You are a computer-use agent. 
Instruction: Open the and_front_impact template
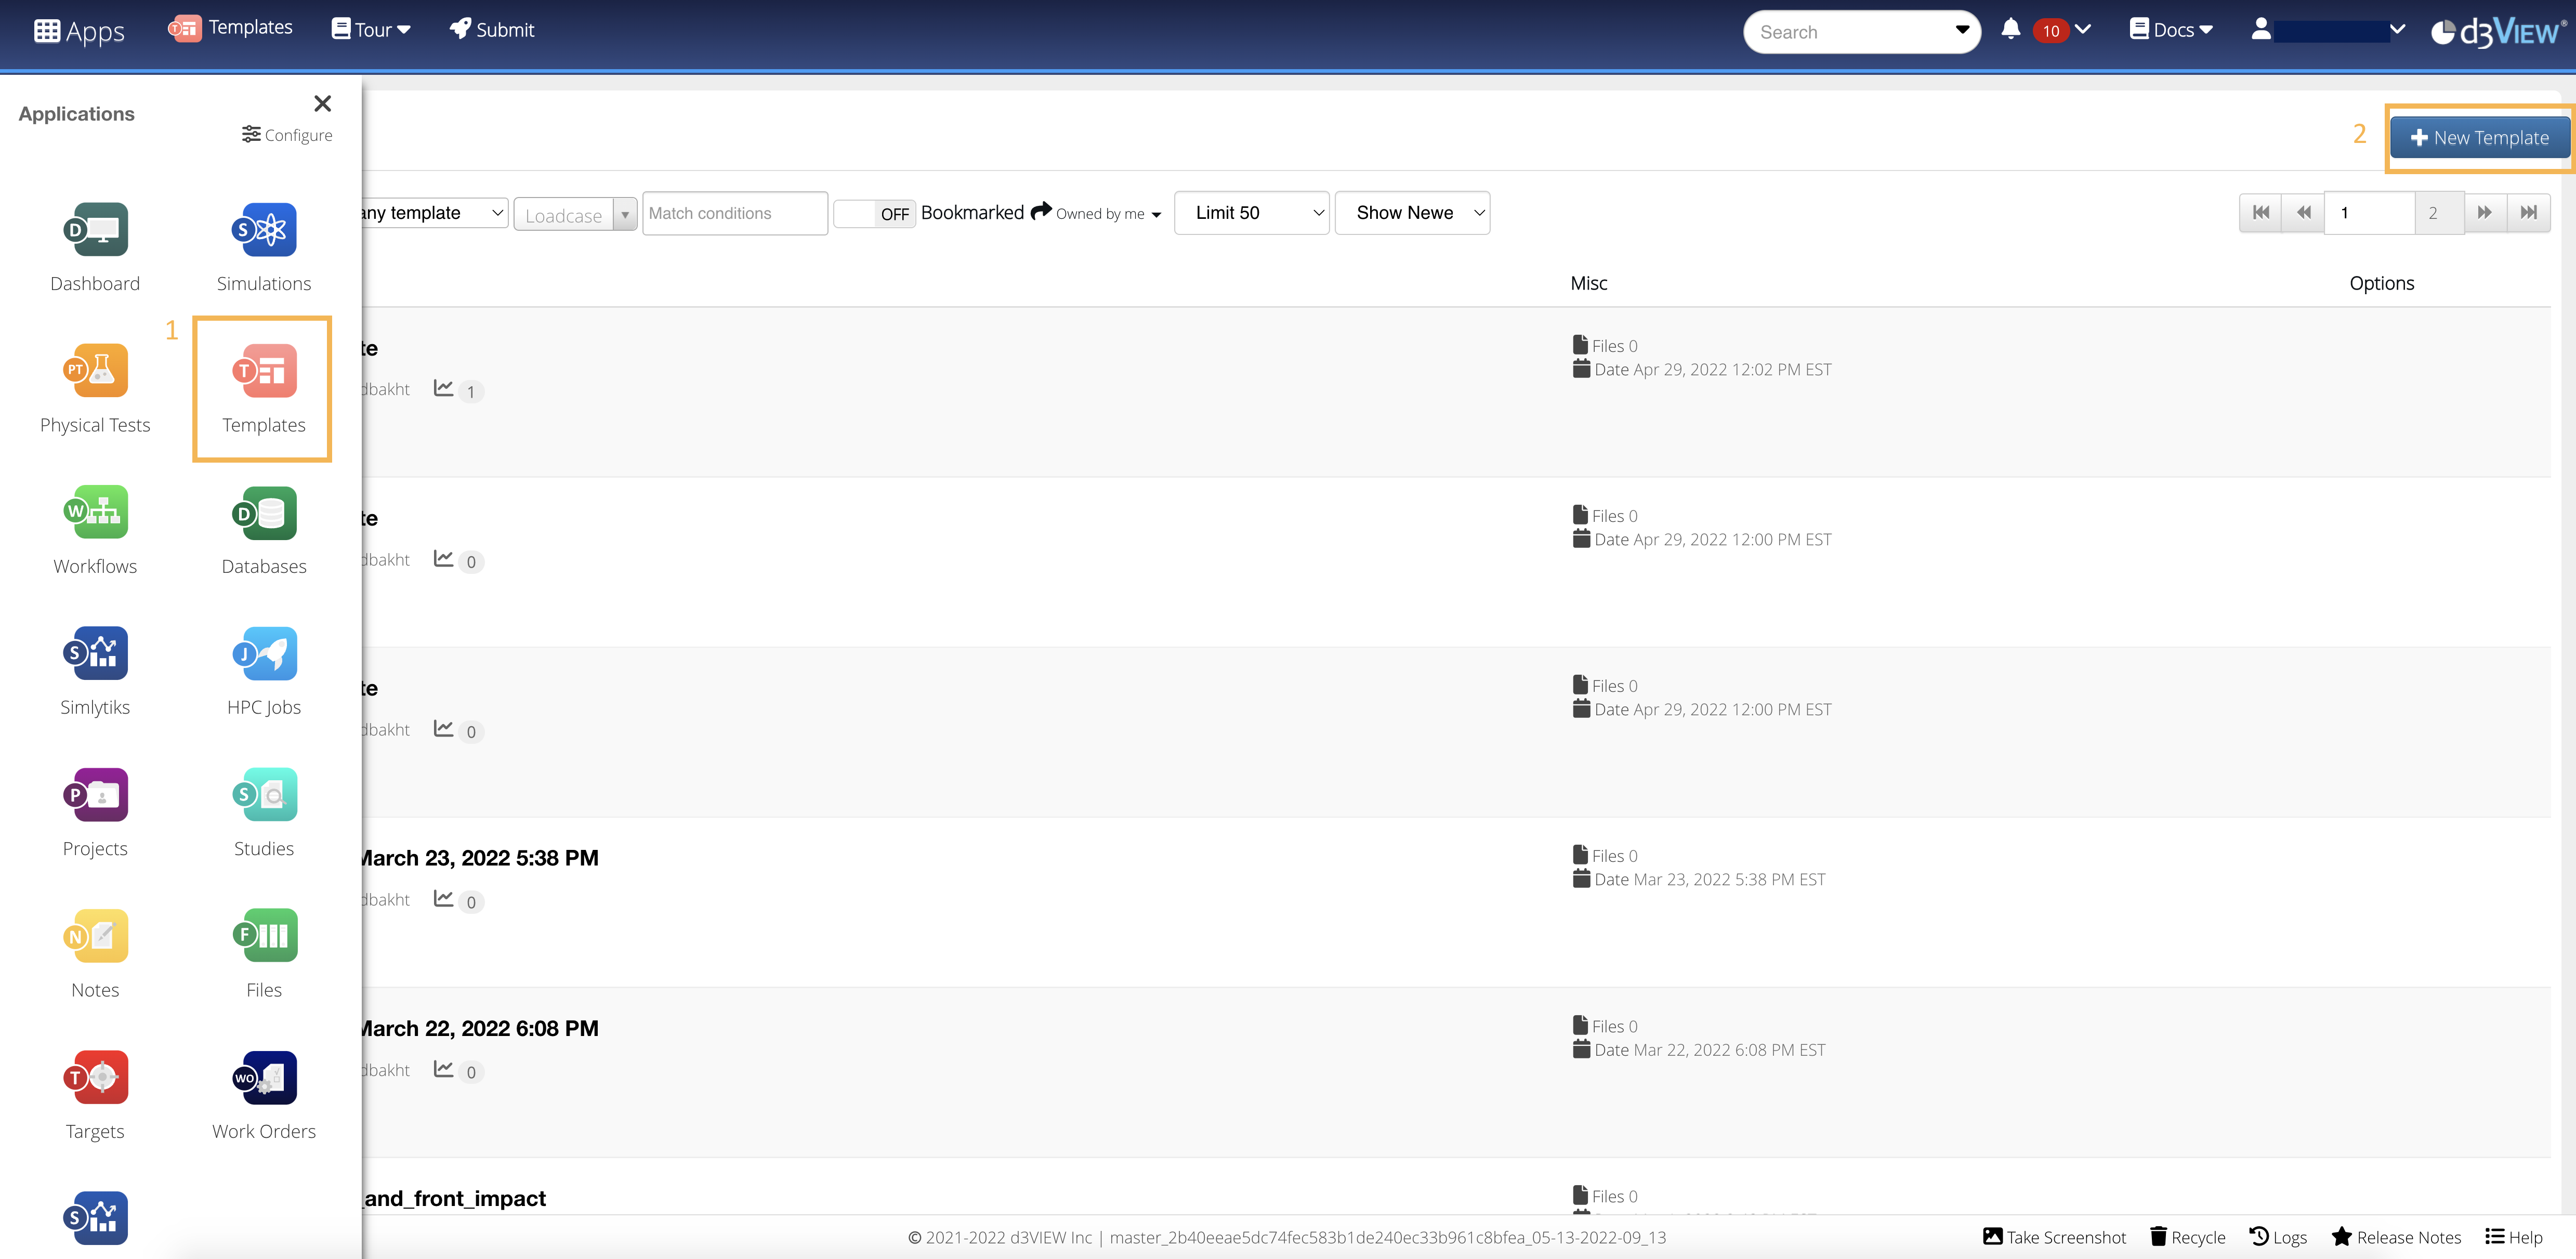click(454, 1198)
